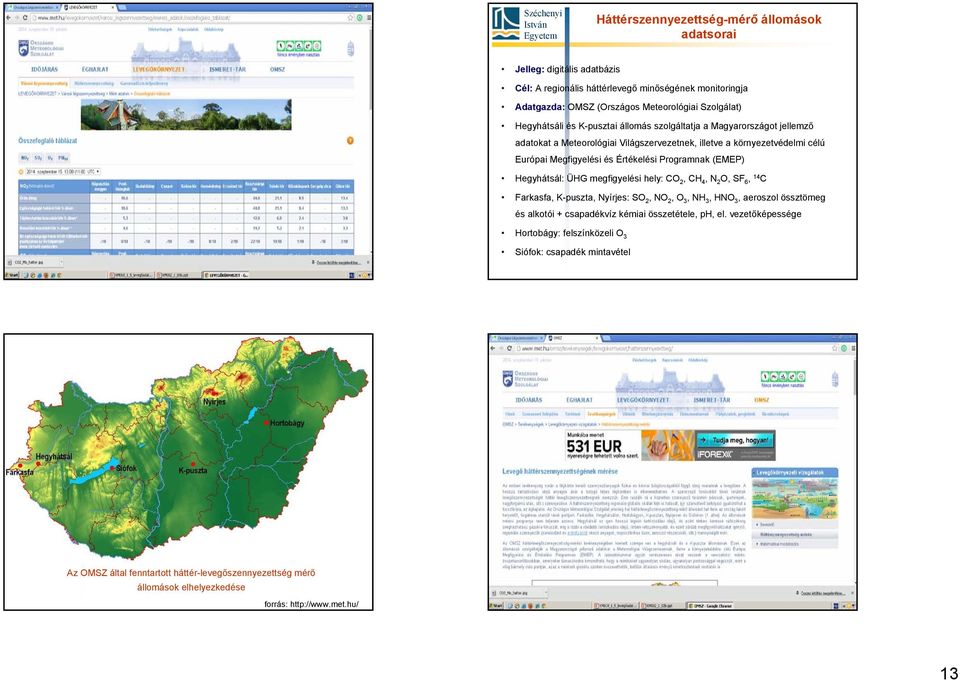Open highlighted OMSZ menu on the Levegő háttérszennyezettség page
The height and width of the screenshot is (680, 960).
pos(762,400)
